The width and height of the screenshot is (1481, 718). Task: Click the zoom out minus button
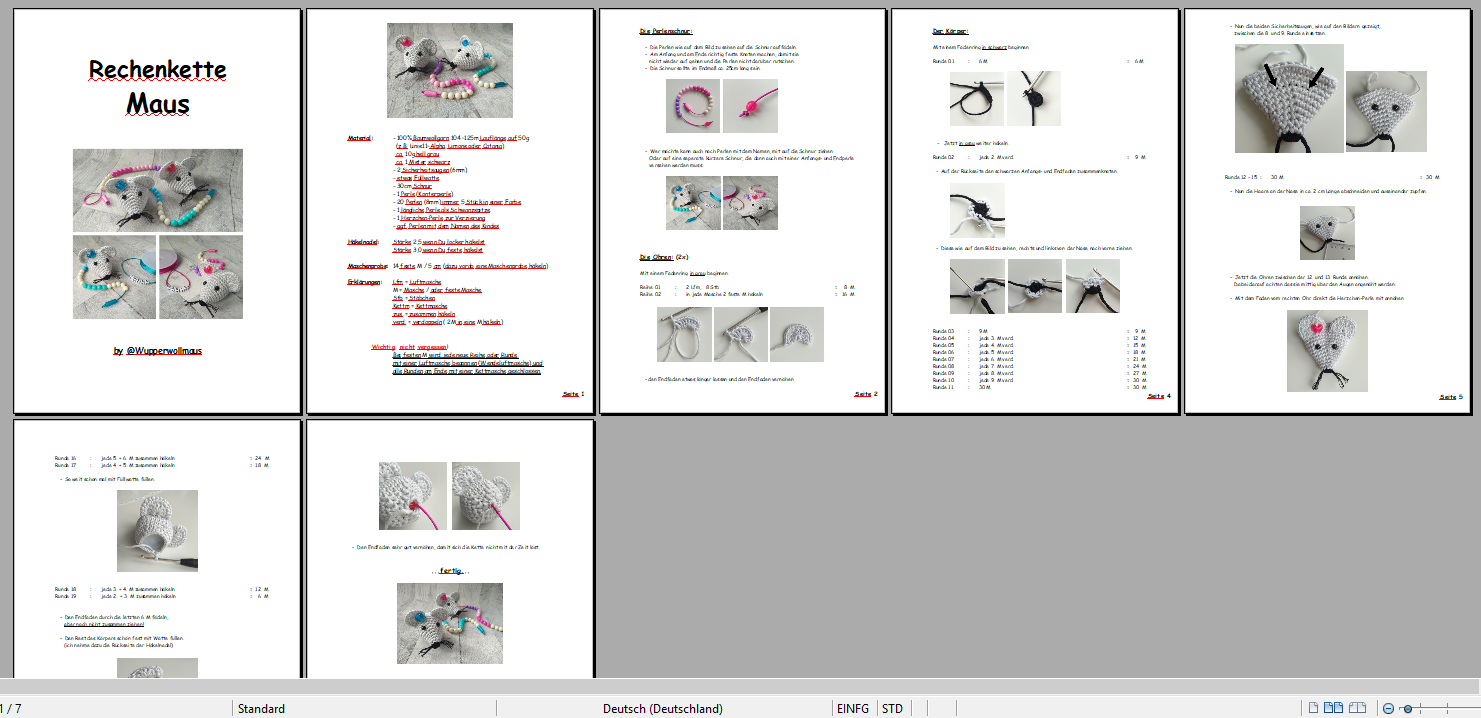tap(1388, 708)
